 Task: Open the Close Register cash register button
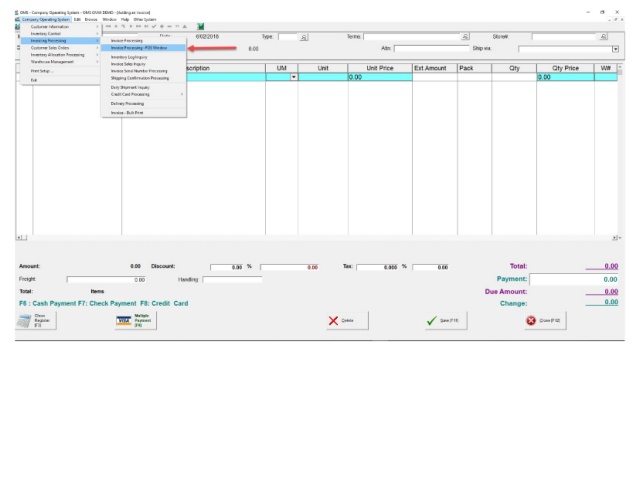[x=36, y=320]
